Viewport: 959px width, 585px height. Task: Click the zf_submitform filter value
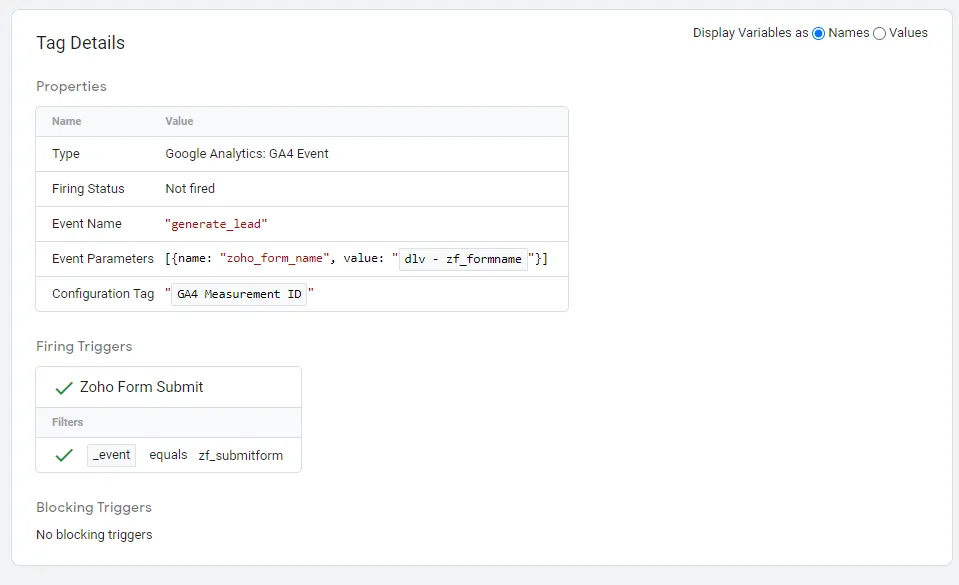240,455
